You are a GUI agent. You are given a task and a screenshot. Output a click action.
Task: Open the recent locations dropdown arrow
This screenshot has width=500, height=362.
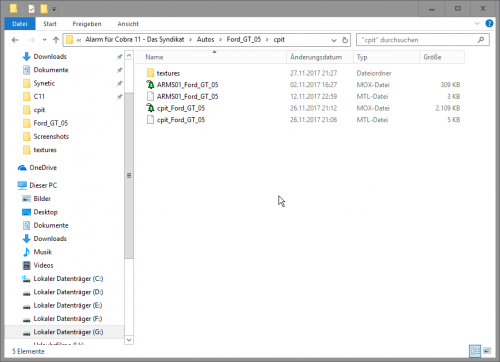coord(44,40)
